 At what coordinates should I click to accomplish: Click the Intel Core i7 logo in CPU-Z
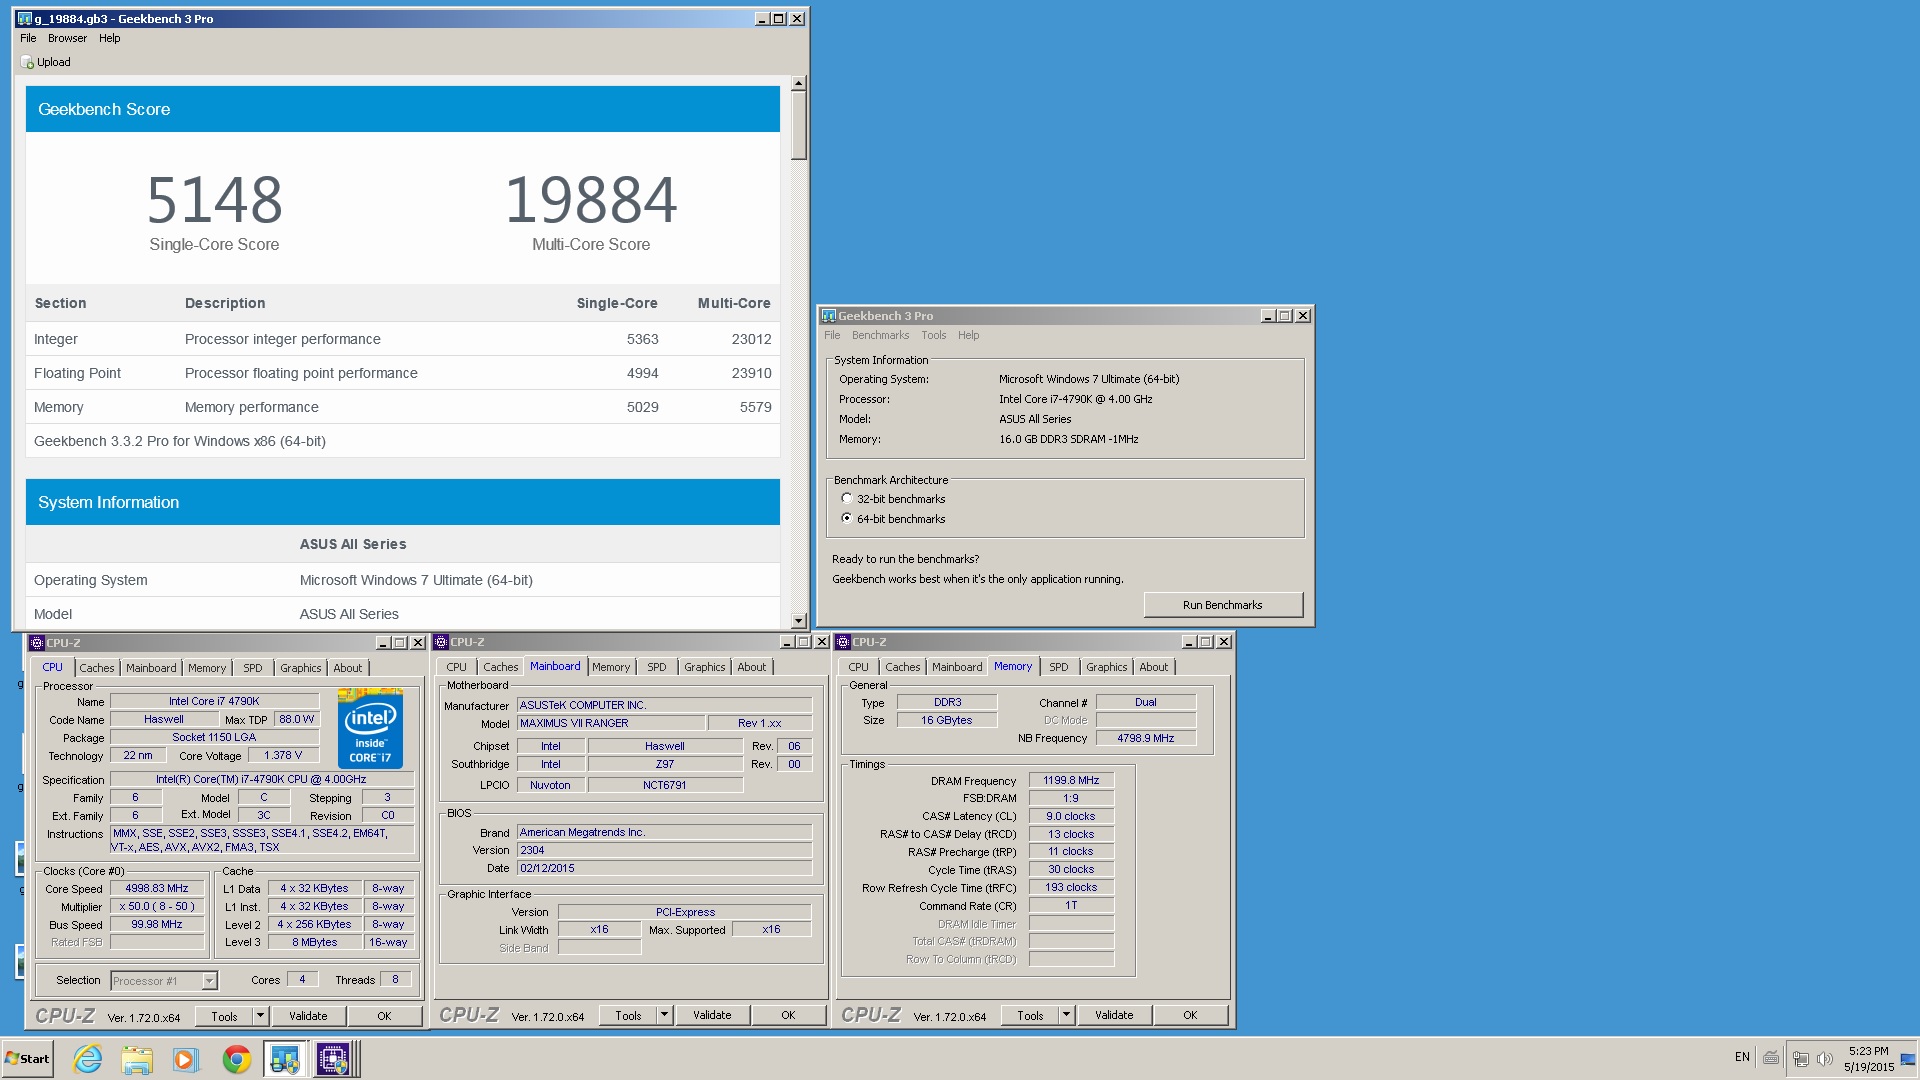[x=370, y=728]
